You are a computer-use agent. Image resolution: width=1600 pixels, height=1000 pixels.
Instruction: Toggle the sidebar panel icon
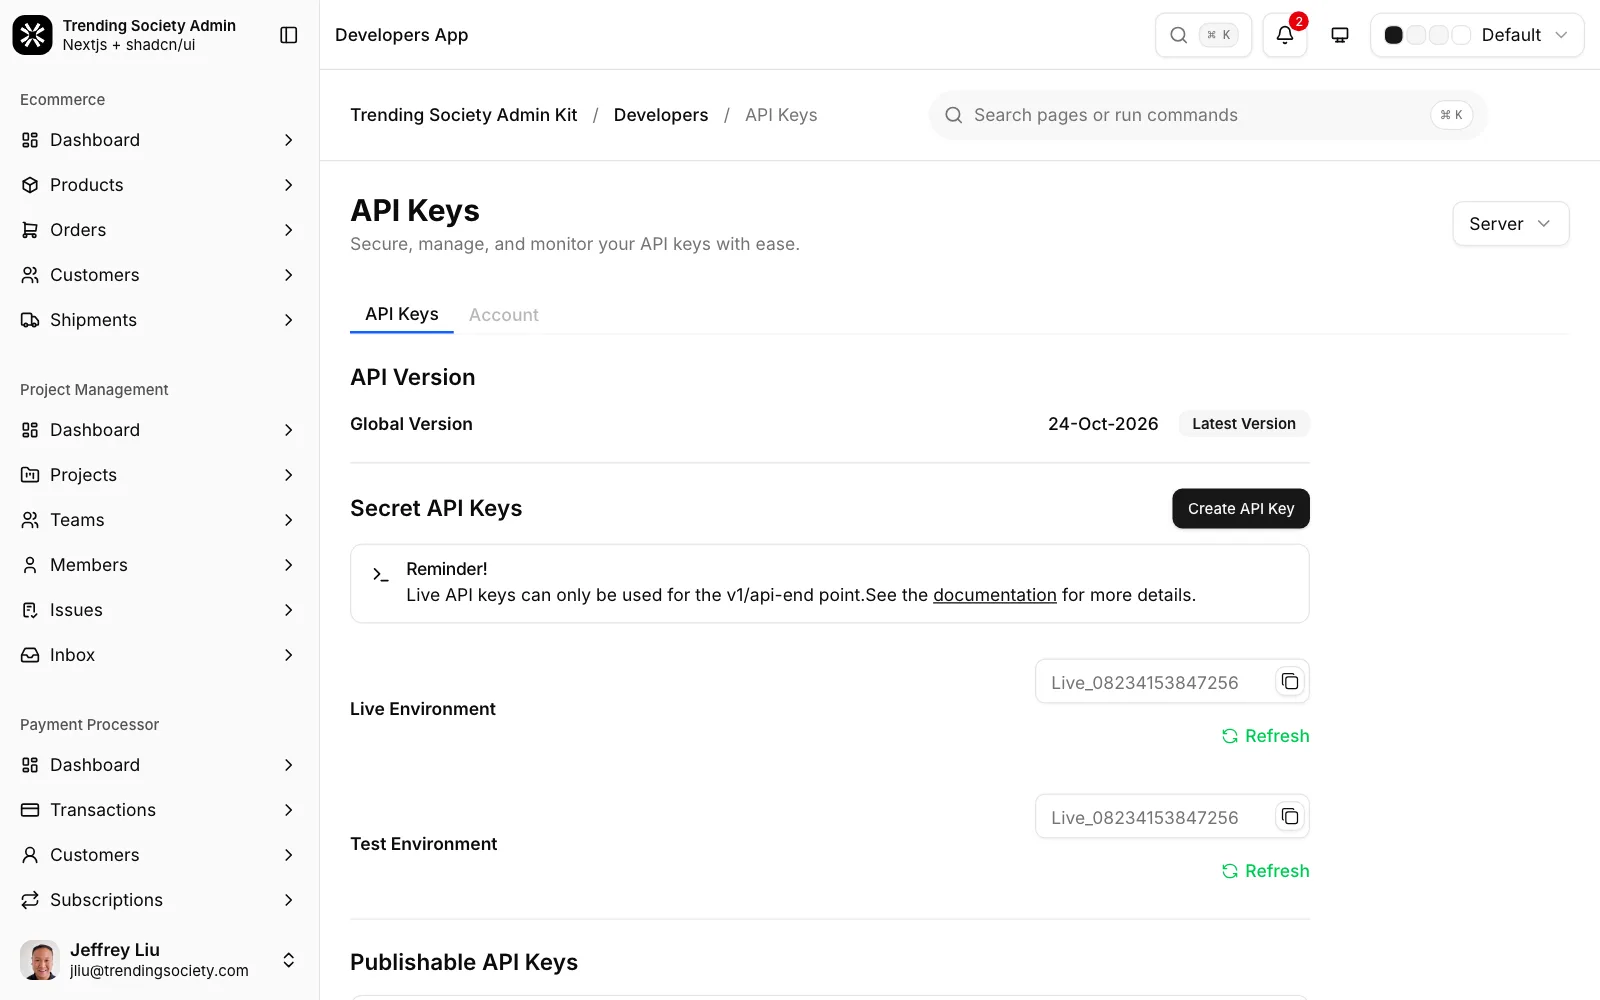289,35
